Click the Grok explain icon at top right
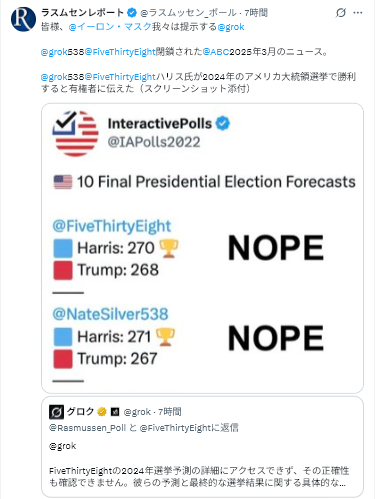Viewport: 379px width, 499px height. coord(340,13)
